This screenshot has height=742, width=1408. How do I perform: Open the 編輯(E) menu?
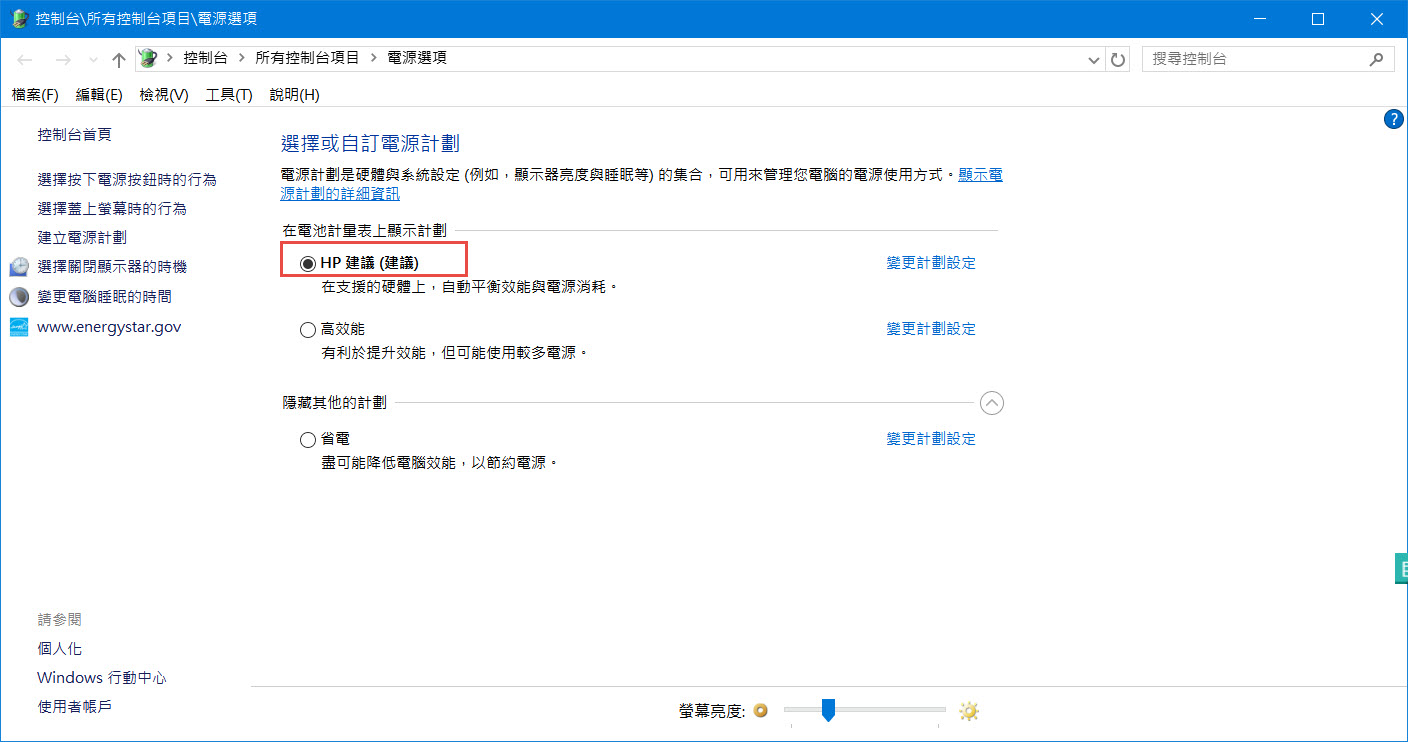99,94
